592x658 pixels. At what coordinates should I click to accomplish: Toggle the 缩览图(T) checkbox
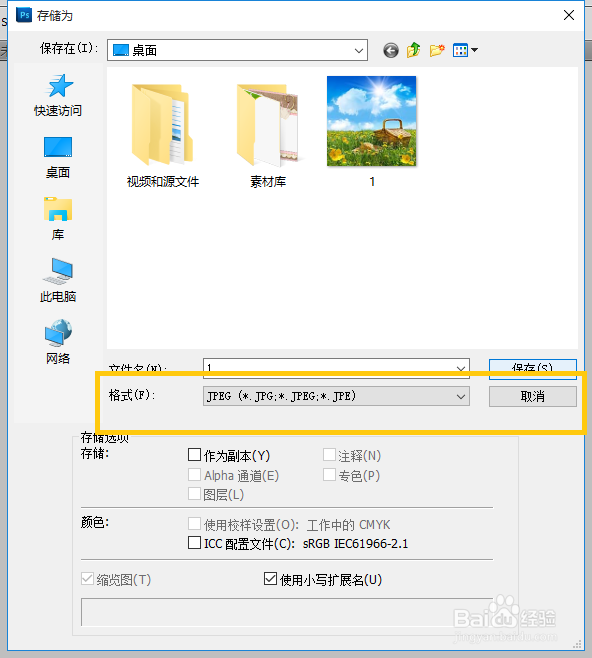(87, 579)
